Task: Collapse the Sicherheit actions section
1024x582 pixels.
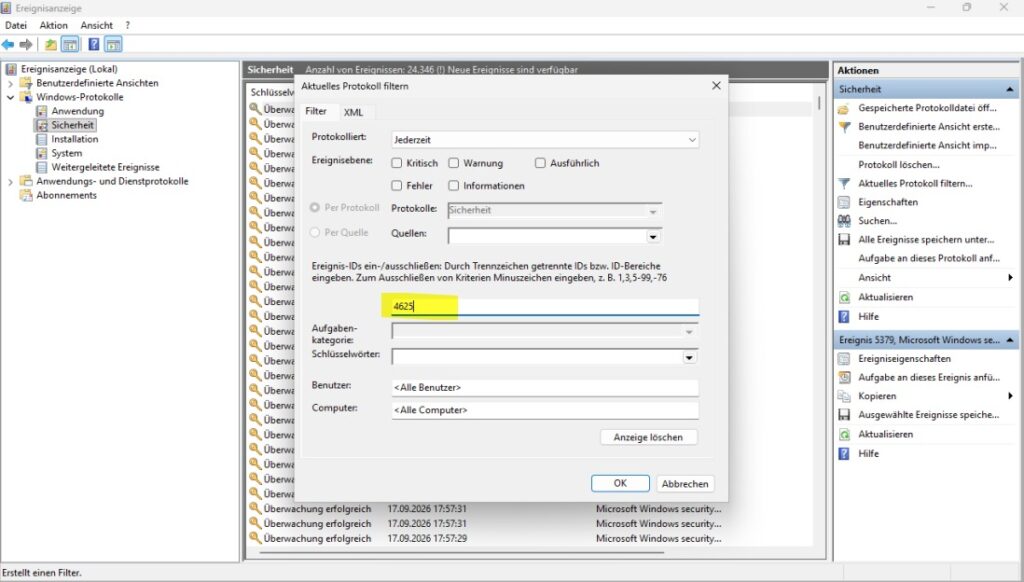Action: coord(1010,89)
